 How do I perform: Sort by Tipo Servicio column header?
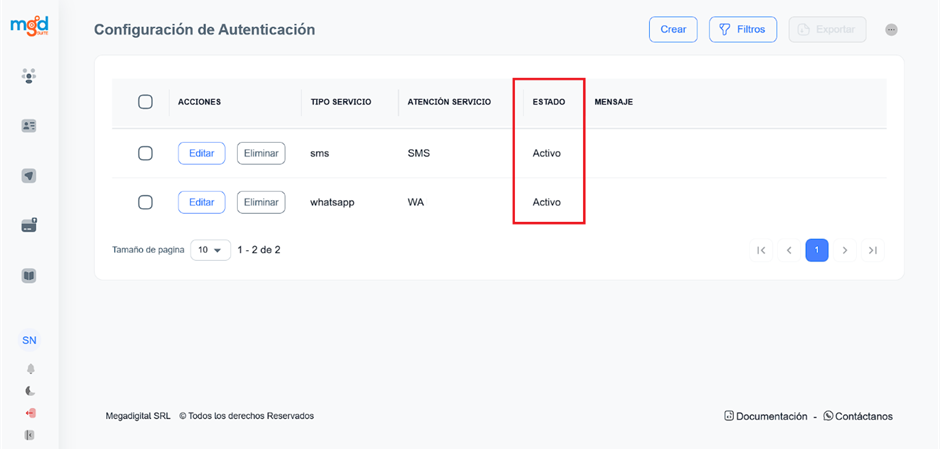[340, 102]
